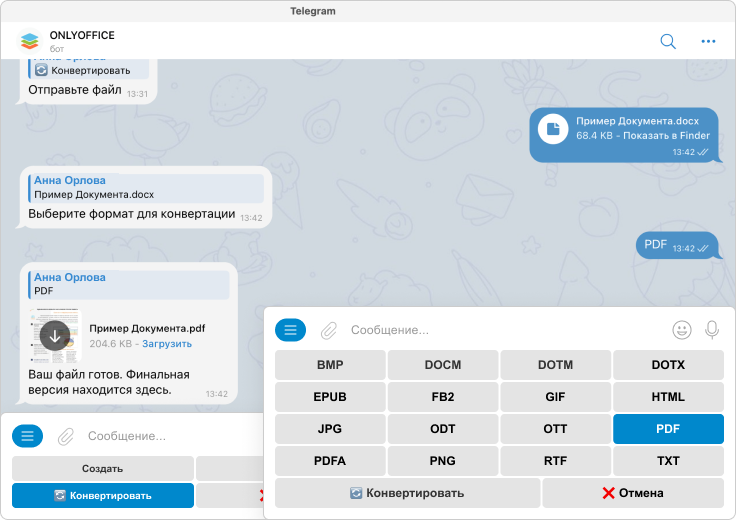This screenshot has width=736, height=520.
Task: Open the three-dot chat options menu
Action: (708, 41)
